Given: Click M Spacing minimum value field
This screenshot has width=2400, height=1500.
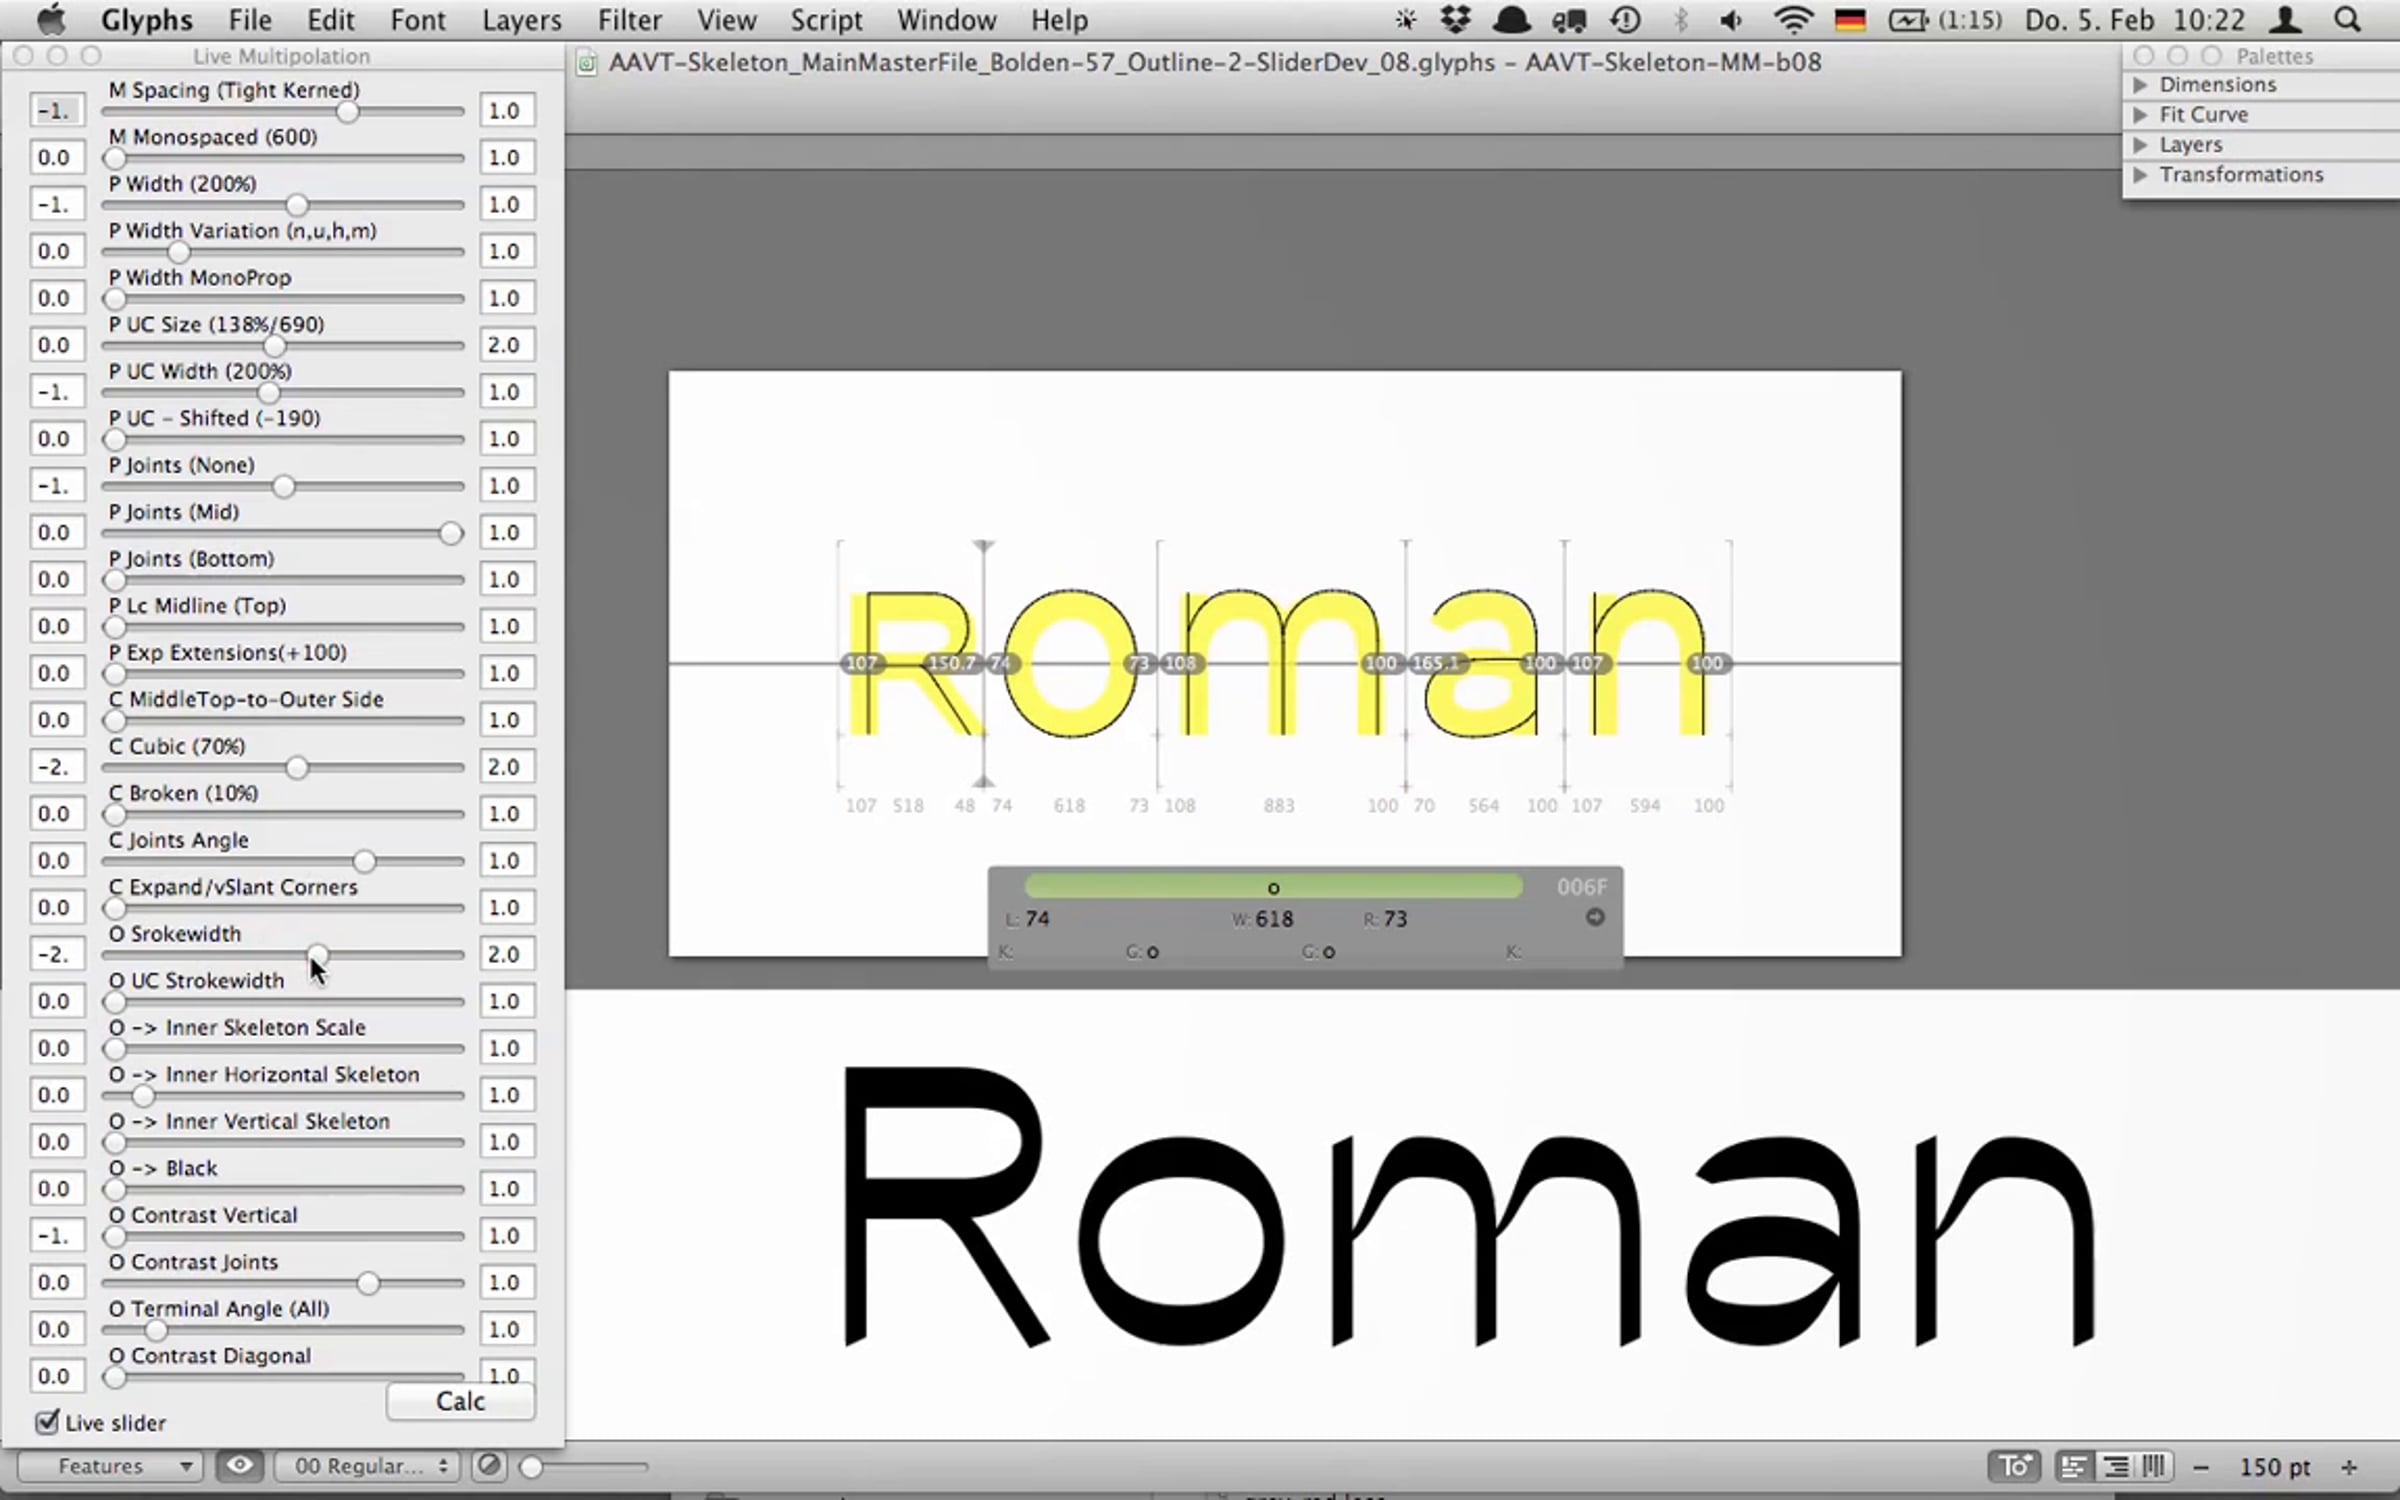Looking at the screenshot, I should [x=56, y=110].
